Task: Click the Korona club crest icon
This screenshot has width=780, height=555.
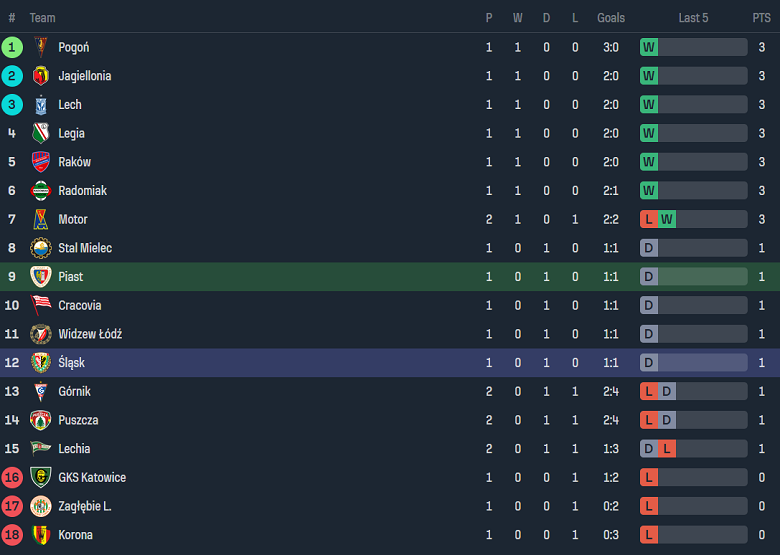Action: 41,535
